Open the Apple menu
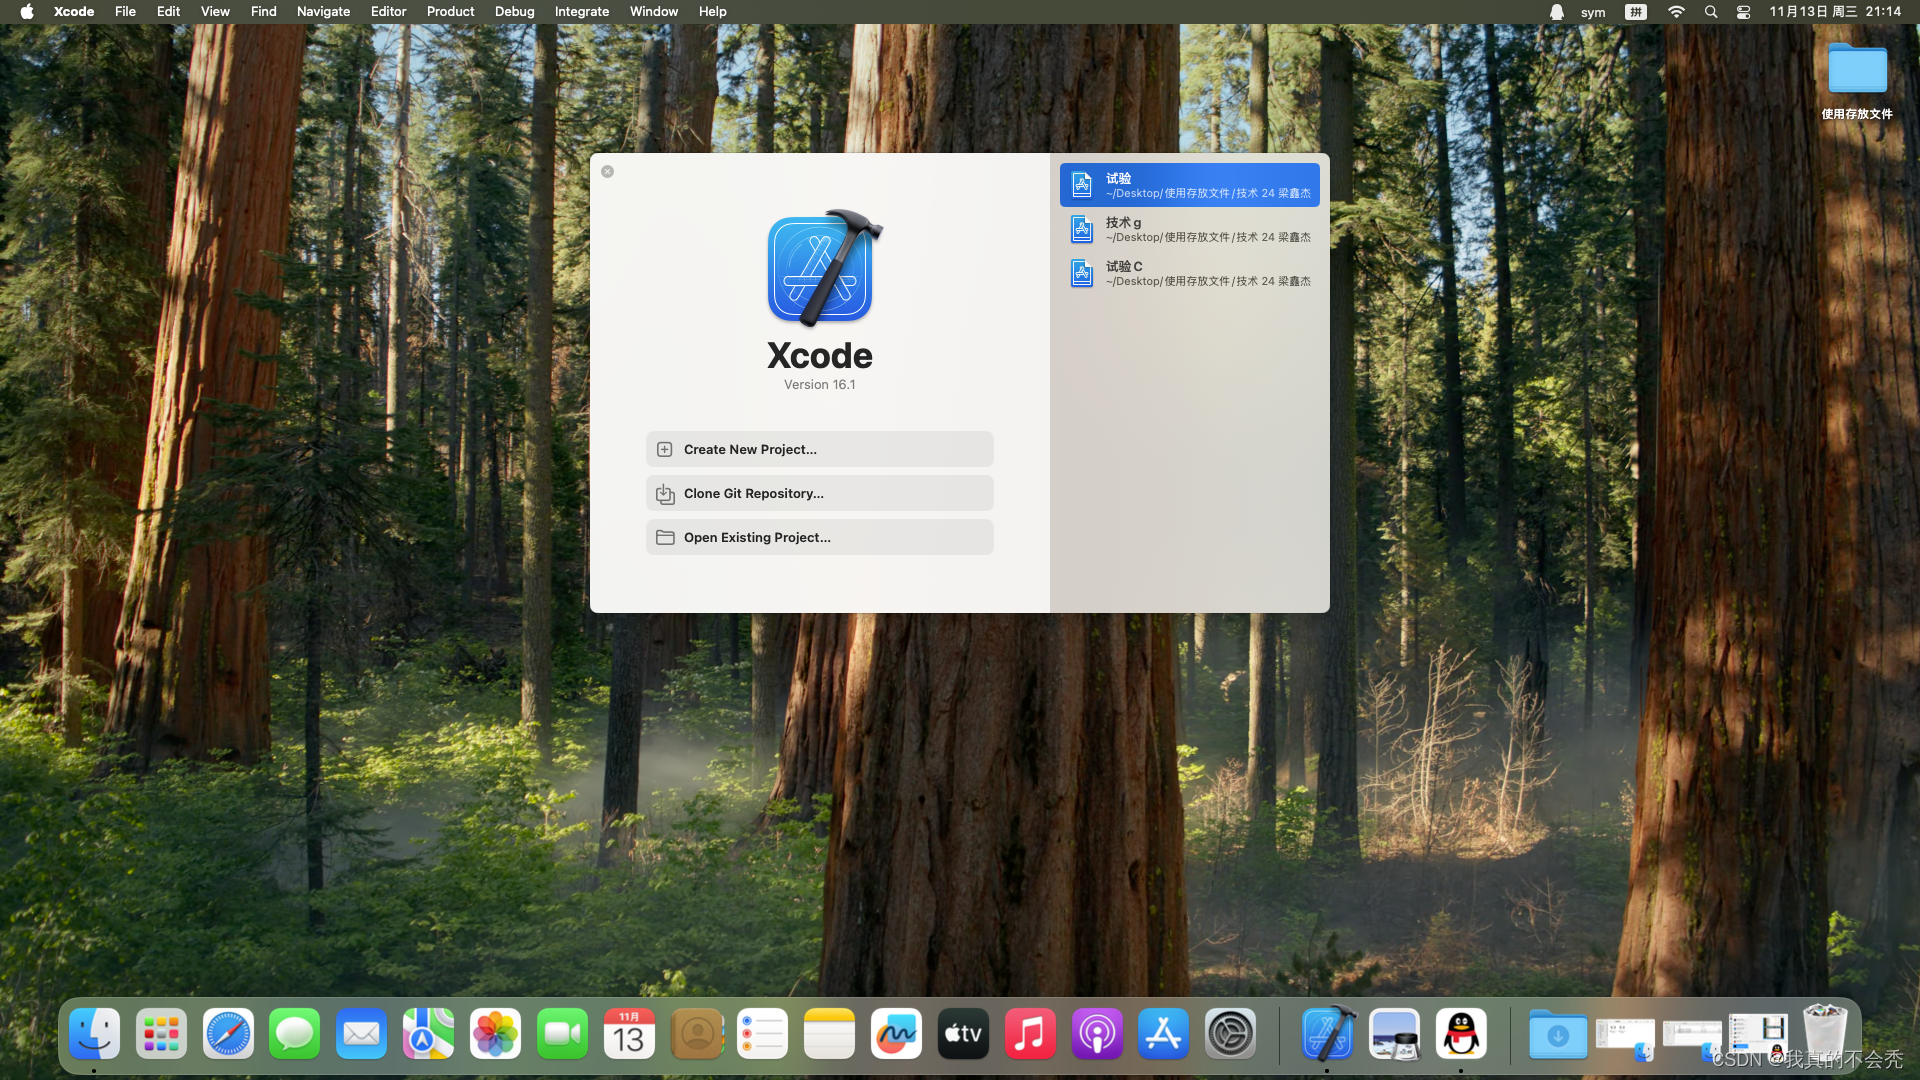This screenshot has width=1920, height=1080. [27, 12]
